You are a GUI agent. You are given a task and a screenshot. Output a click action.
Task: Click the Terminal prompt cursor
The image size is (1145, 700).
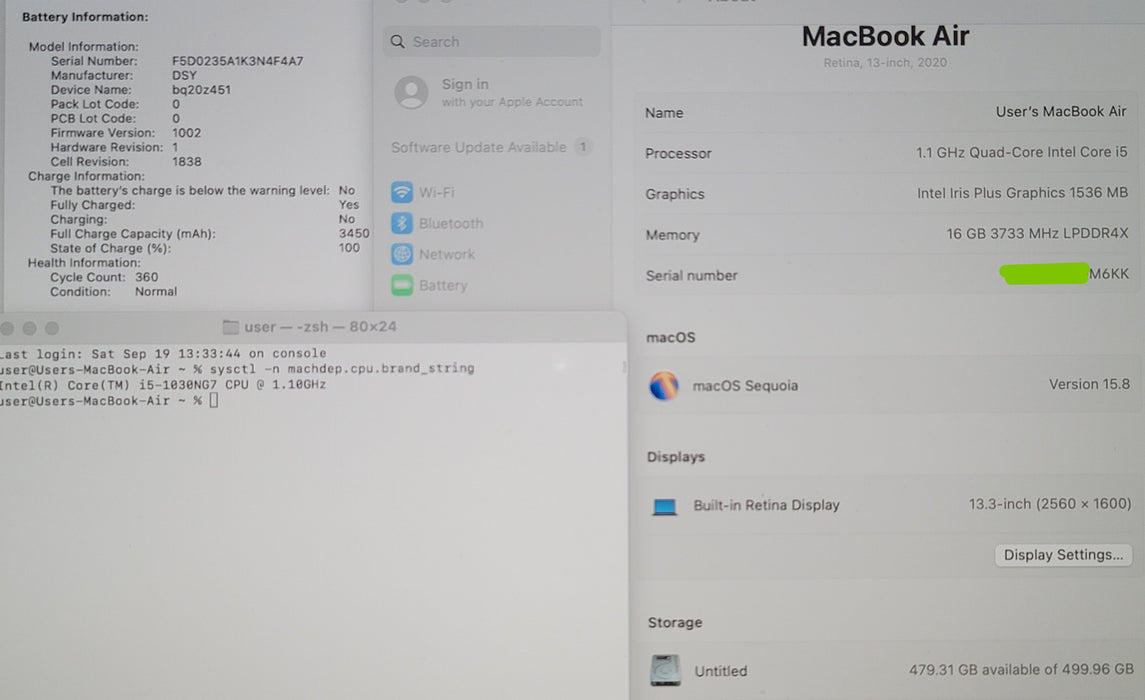[213, 400]
